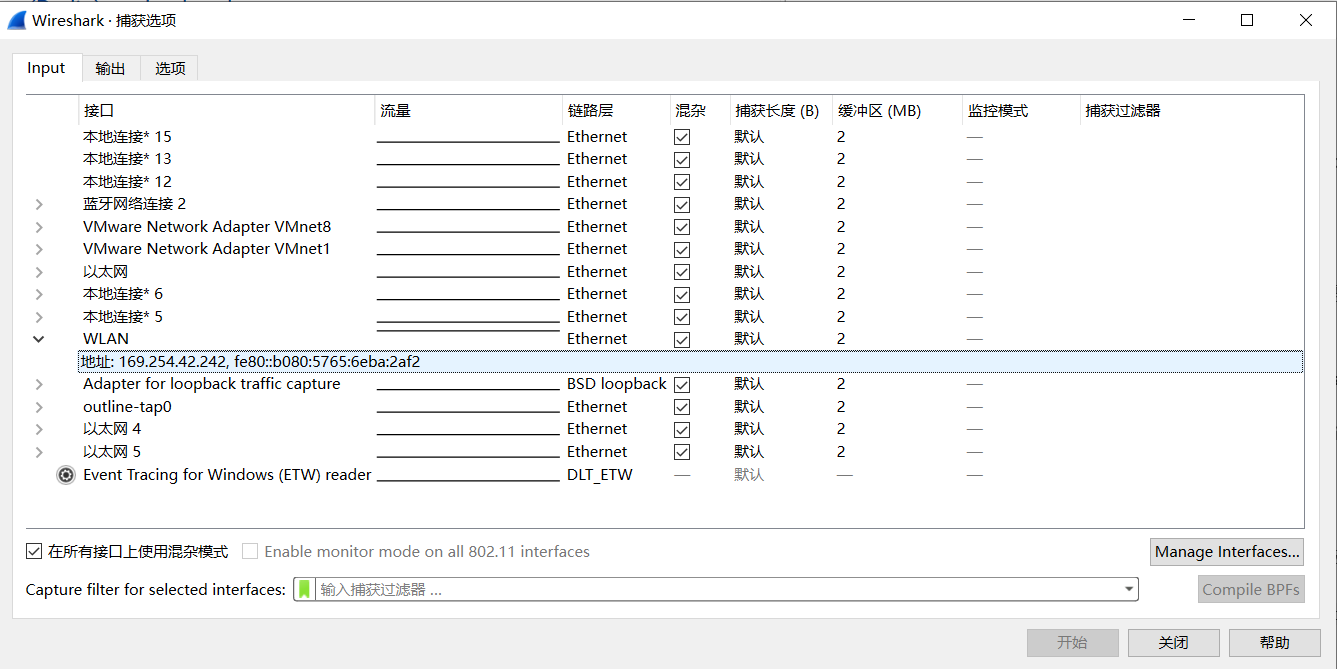Viewport: 1337px width, 669px height.
Task: Expand the VMware Network Adapter VMnet1 row
Action: pos(39,249)
